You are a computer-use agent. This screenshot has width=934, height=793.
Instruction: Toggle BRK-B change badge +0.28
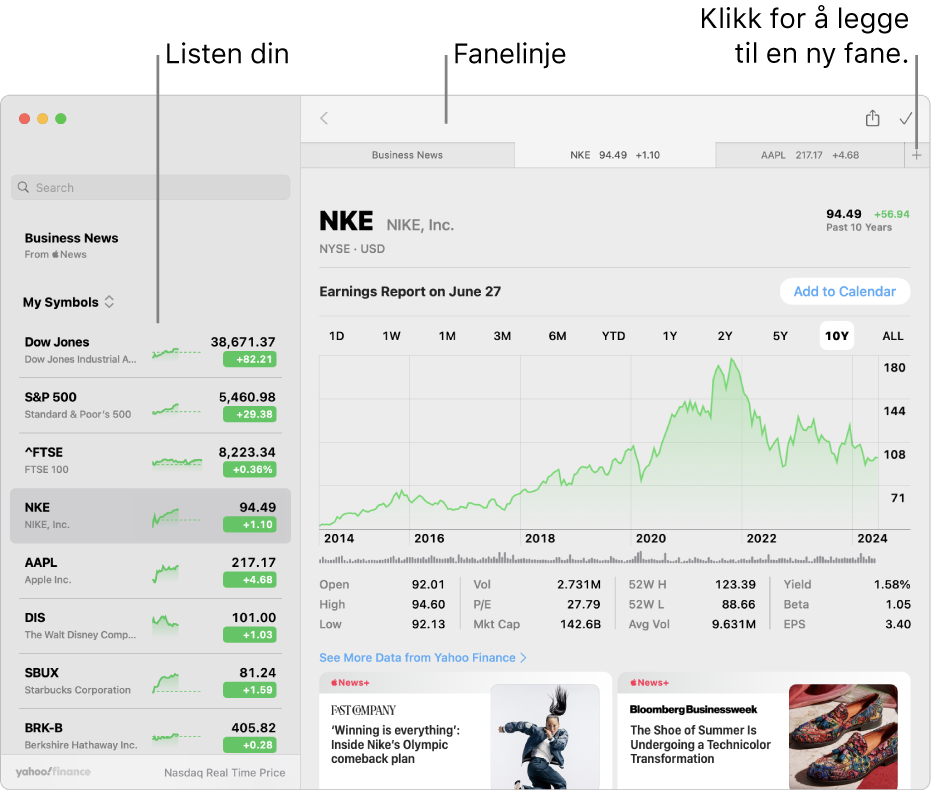250,745
